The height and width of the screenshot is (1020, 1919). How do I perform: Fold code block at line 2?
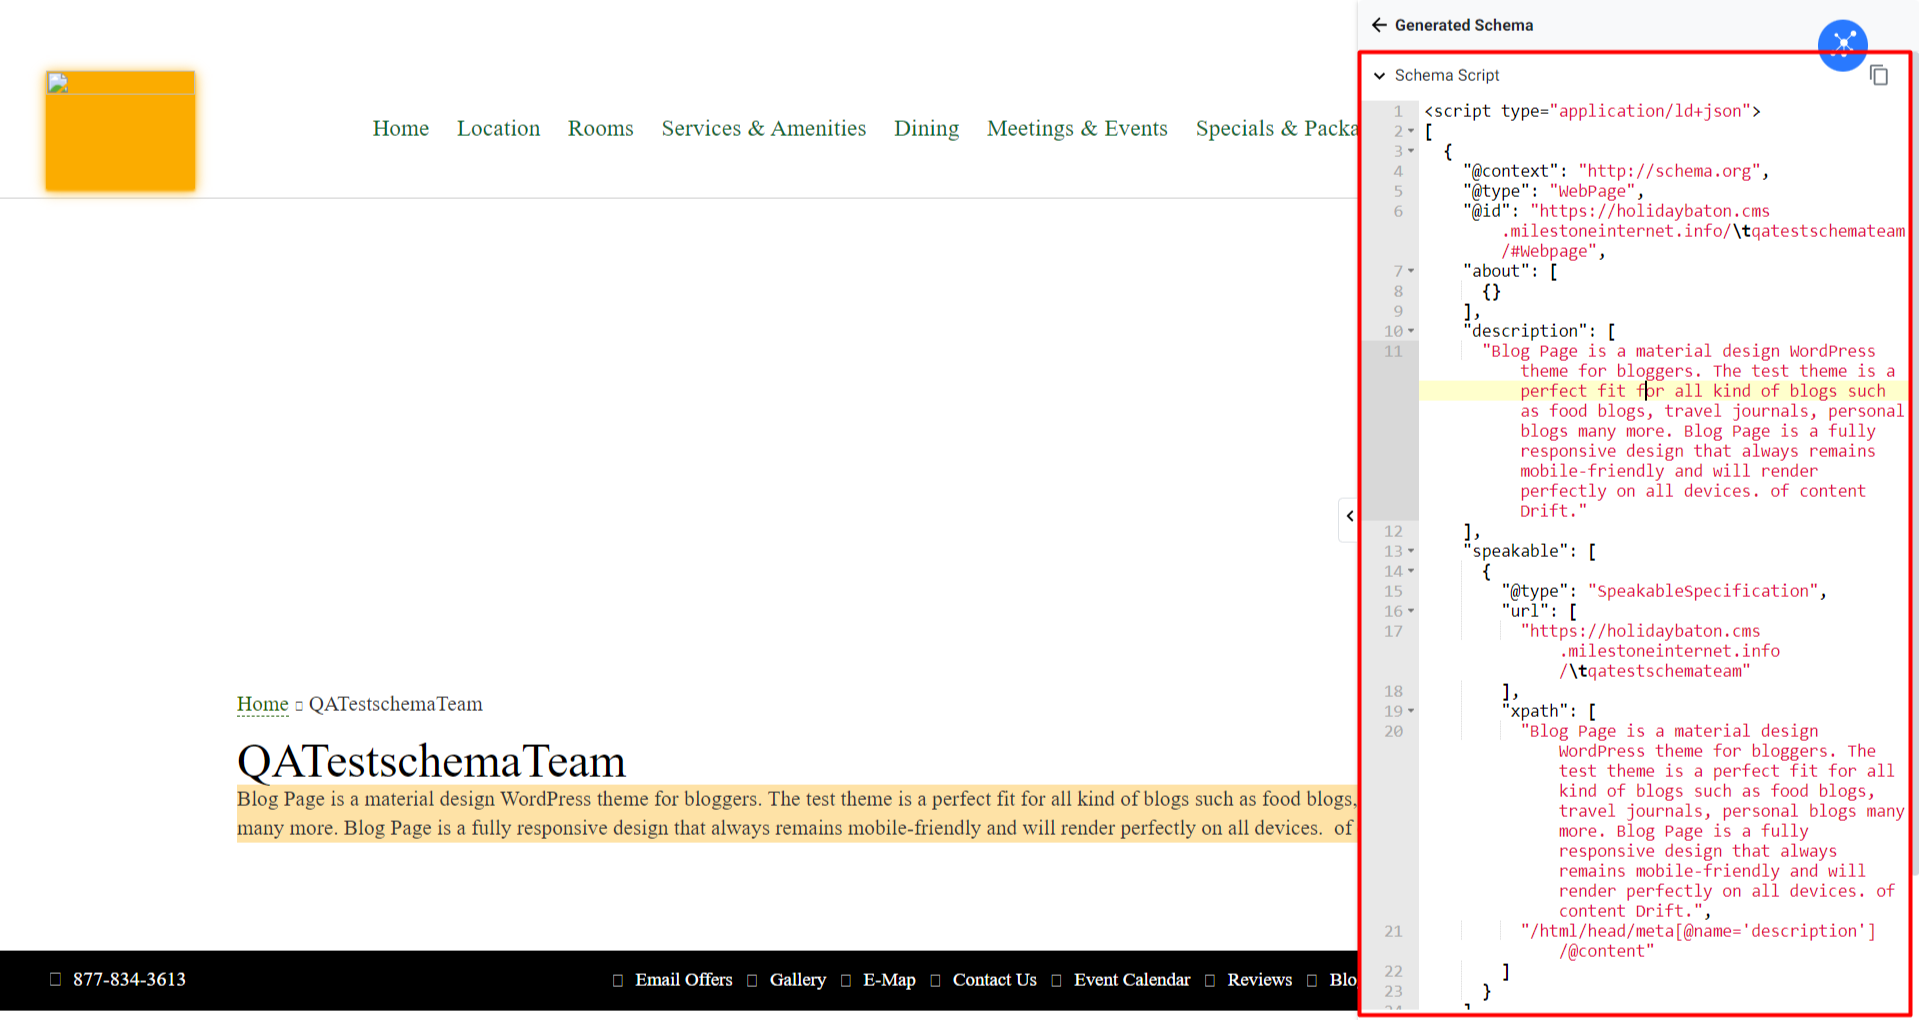(x=1411, y=131)
